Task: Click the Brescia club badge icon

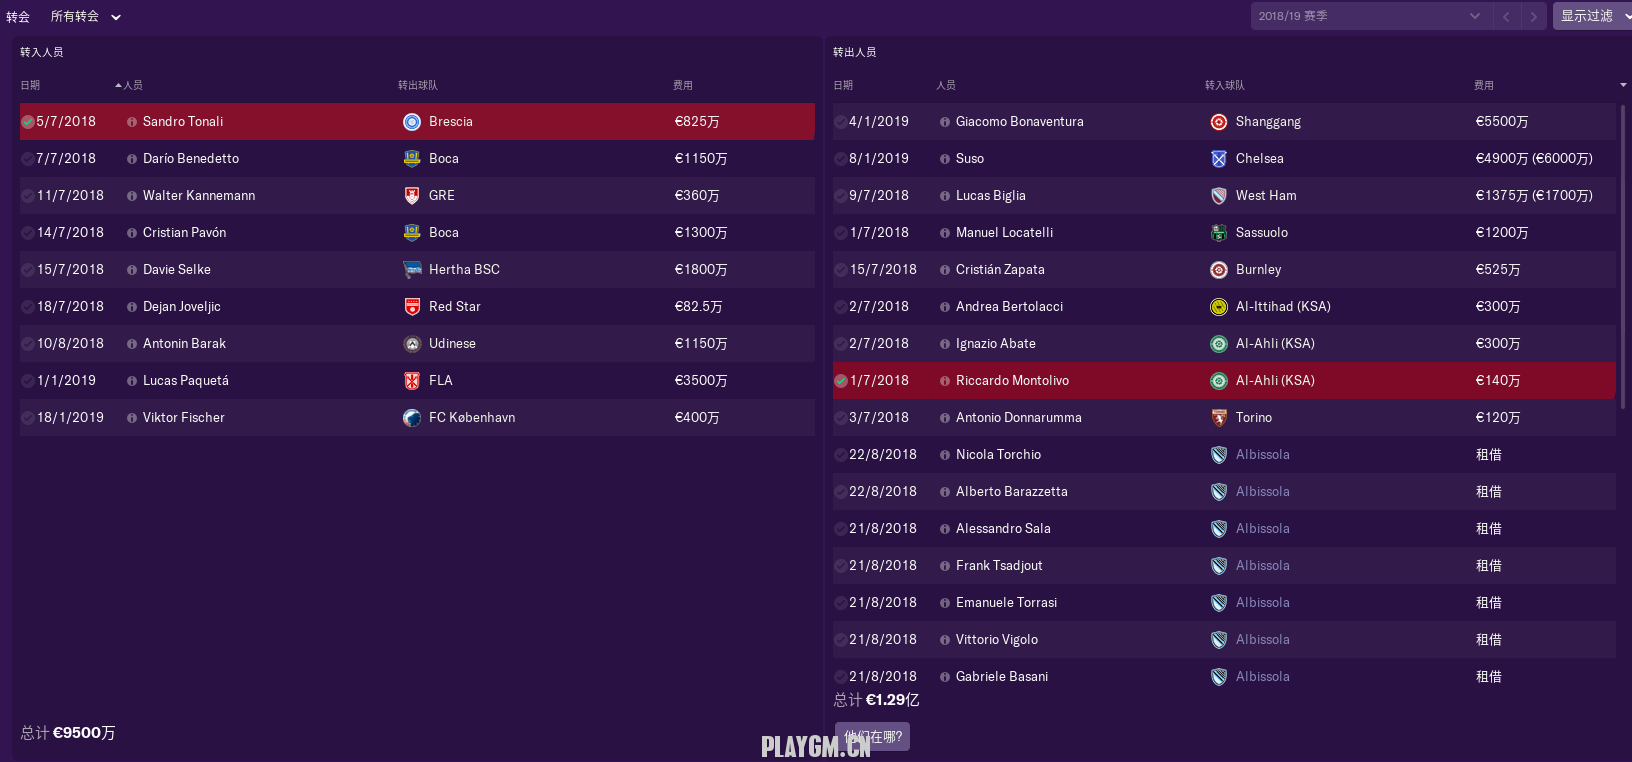Action: click(412, 122)
